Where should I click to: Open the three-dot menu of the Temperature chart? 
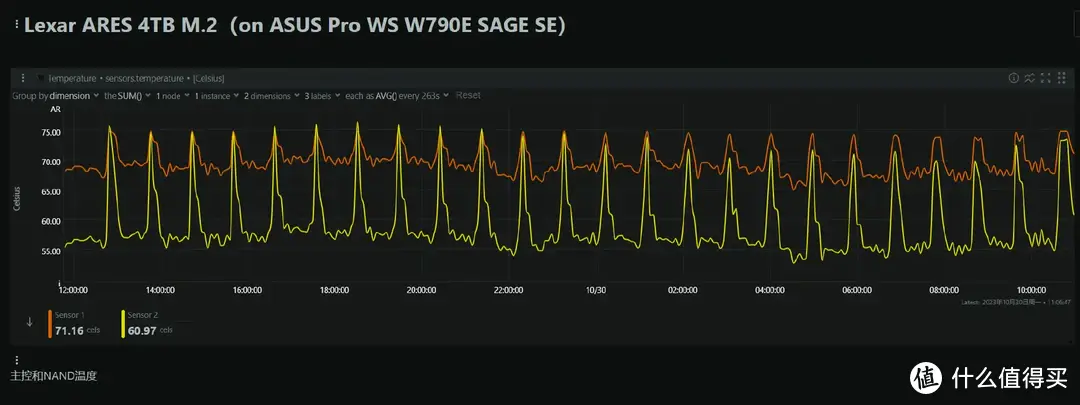pyautogui.click(x=23, y=78)
